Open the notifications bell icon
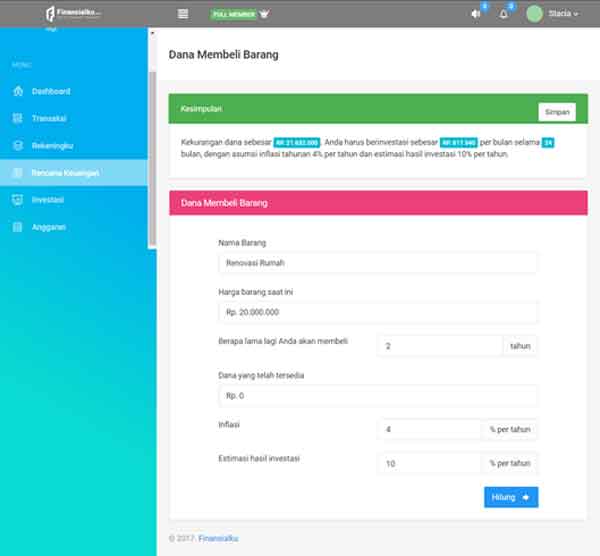The height and width of the screenshot is (556, 600). pos(504,14)
